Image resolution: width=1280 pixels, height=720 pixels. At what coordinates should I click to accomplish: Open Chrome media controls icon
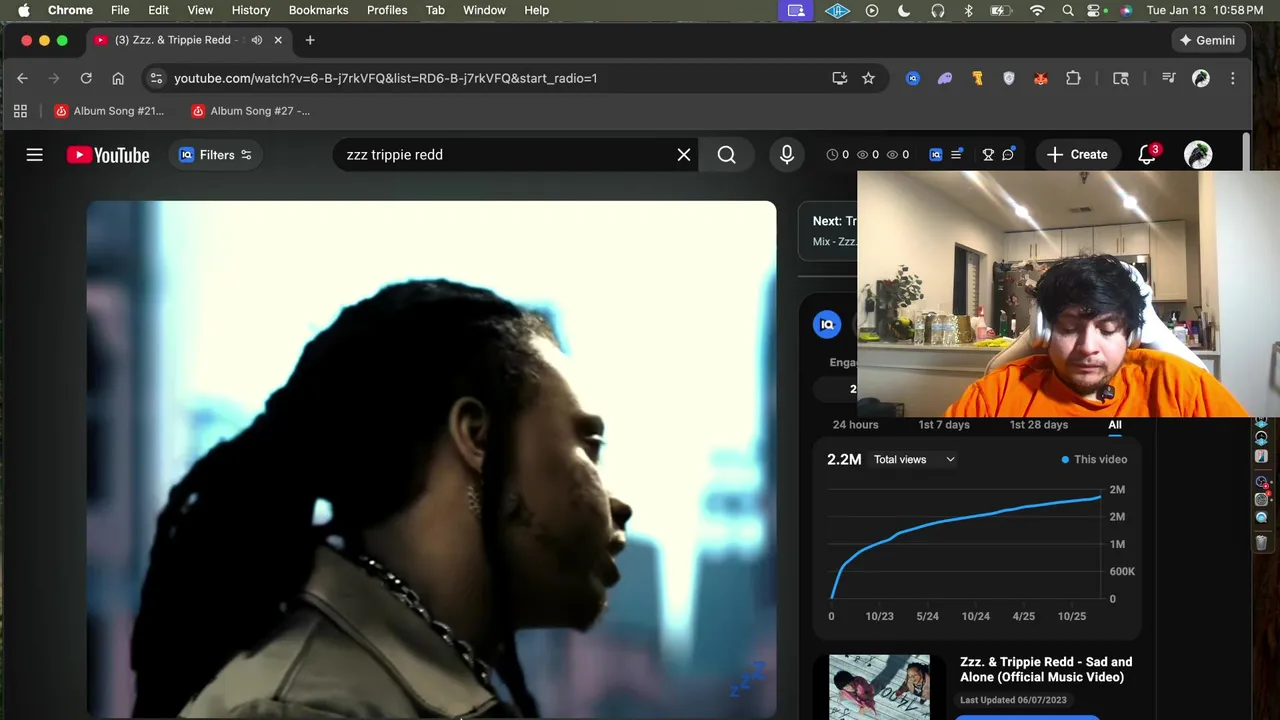1168,78
